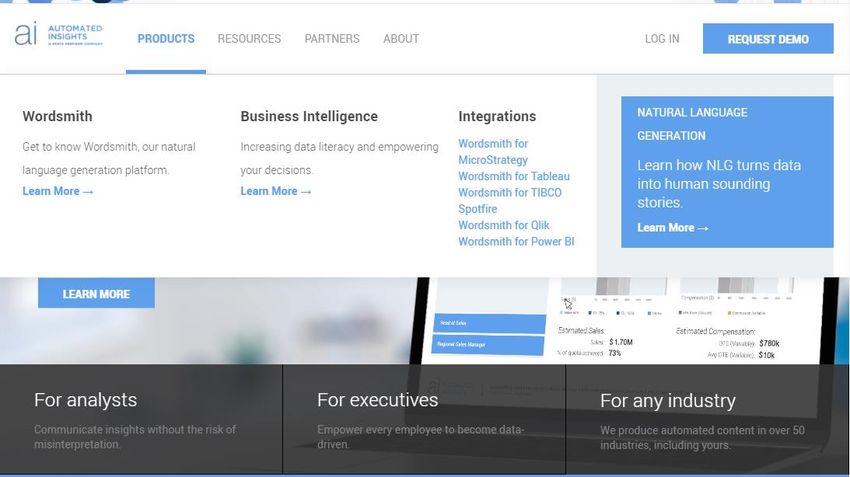Screen dimensions: 850x477
Task: Click Learn More in Natural Language Generation card
Action: tap(673, 228)
